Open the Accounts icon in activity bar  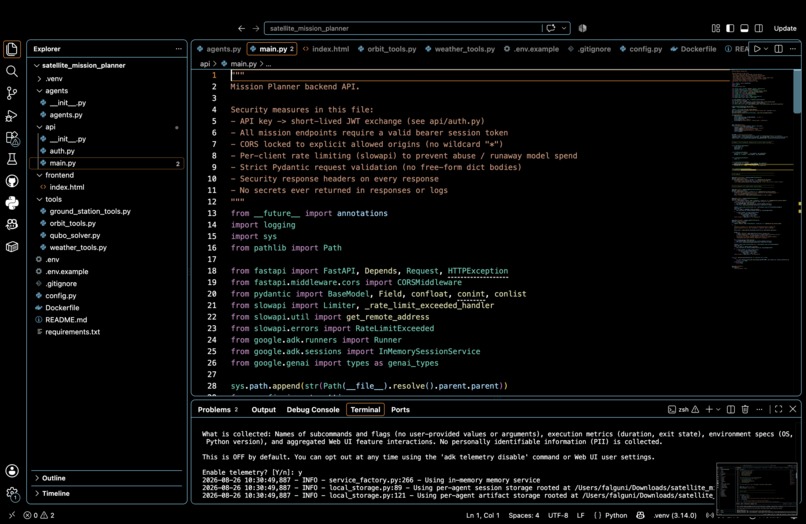point(12,471)
